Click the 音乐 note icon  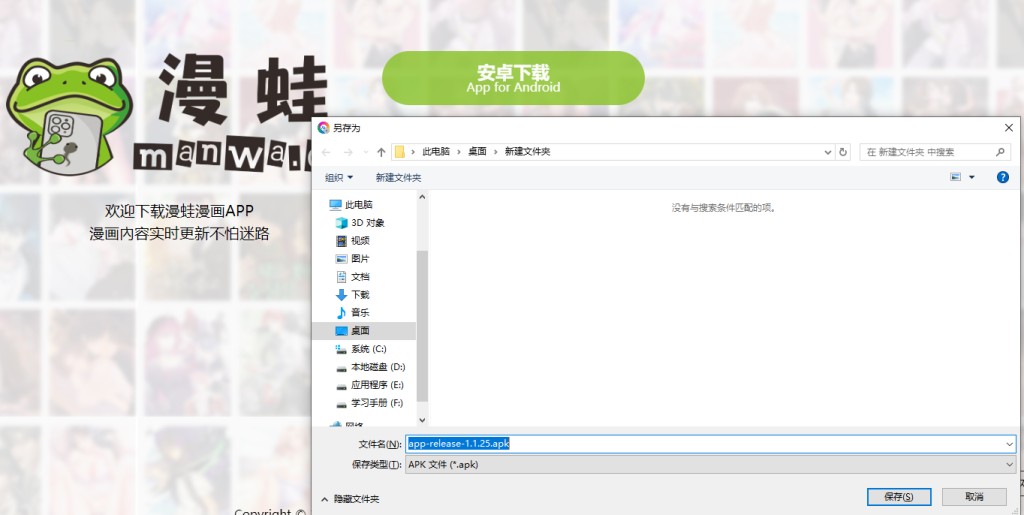341,313
